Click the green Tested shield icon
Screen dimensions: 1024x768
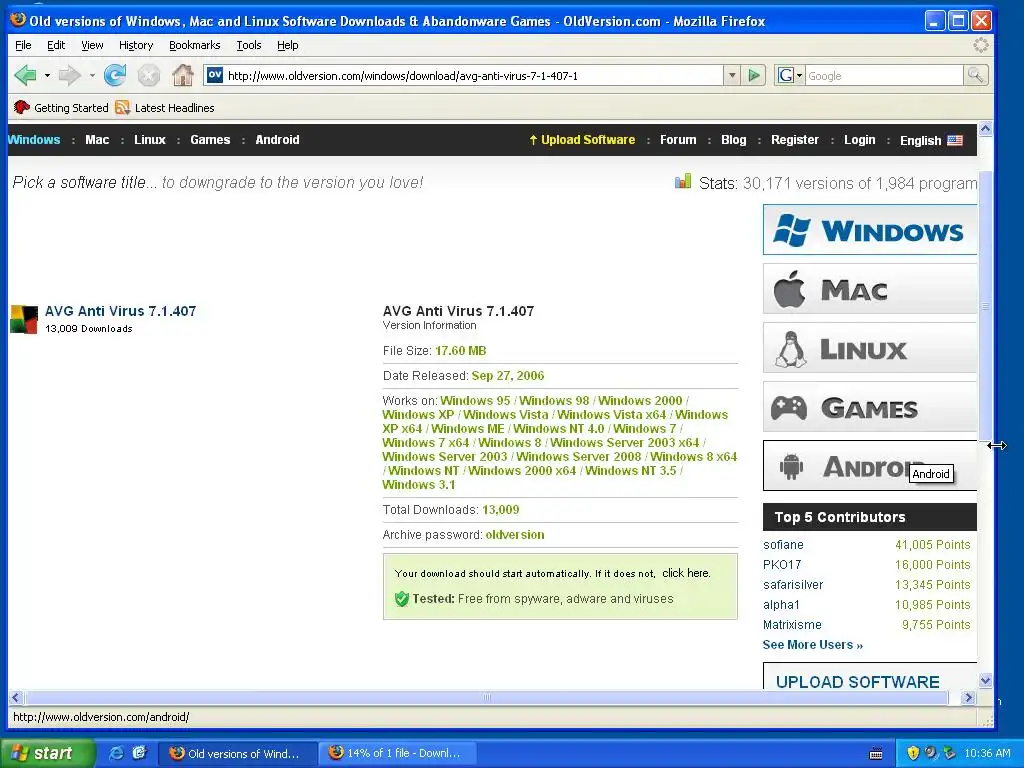(x=402, y=598)
